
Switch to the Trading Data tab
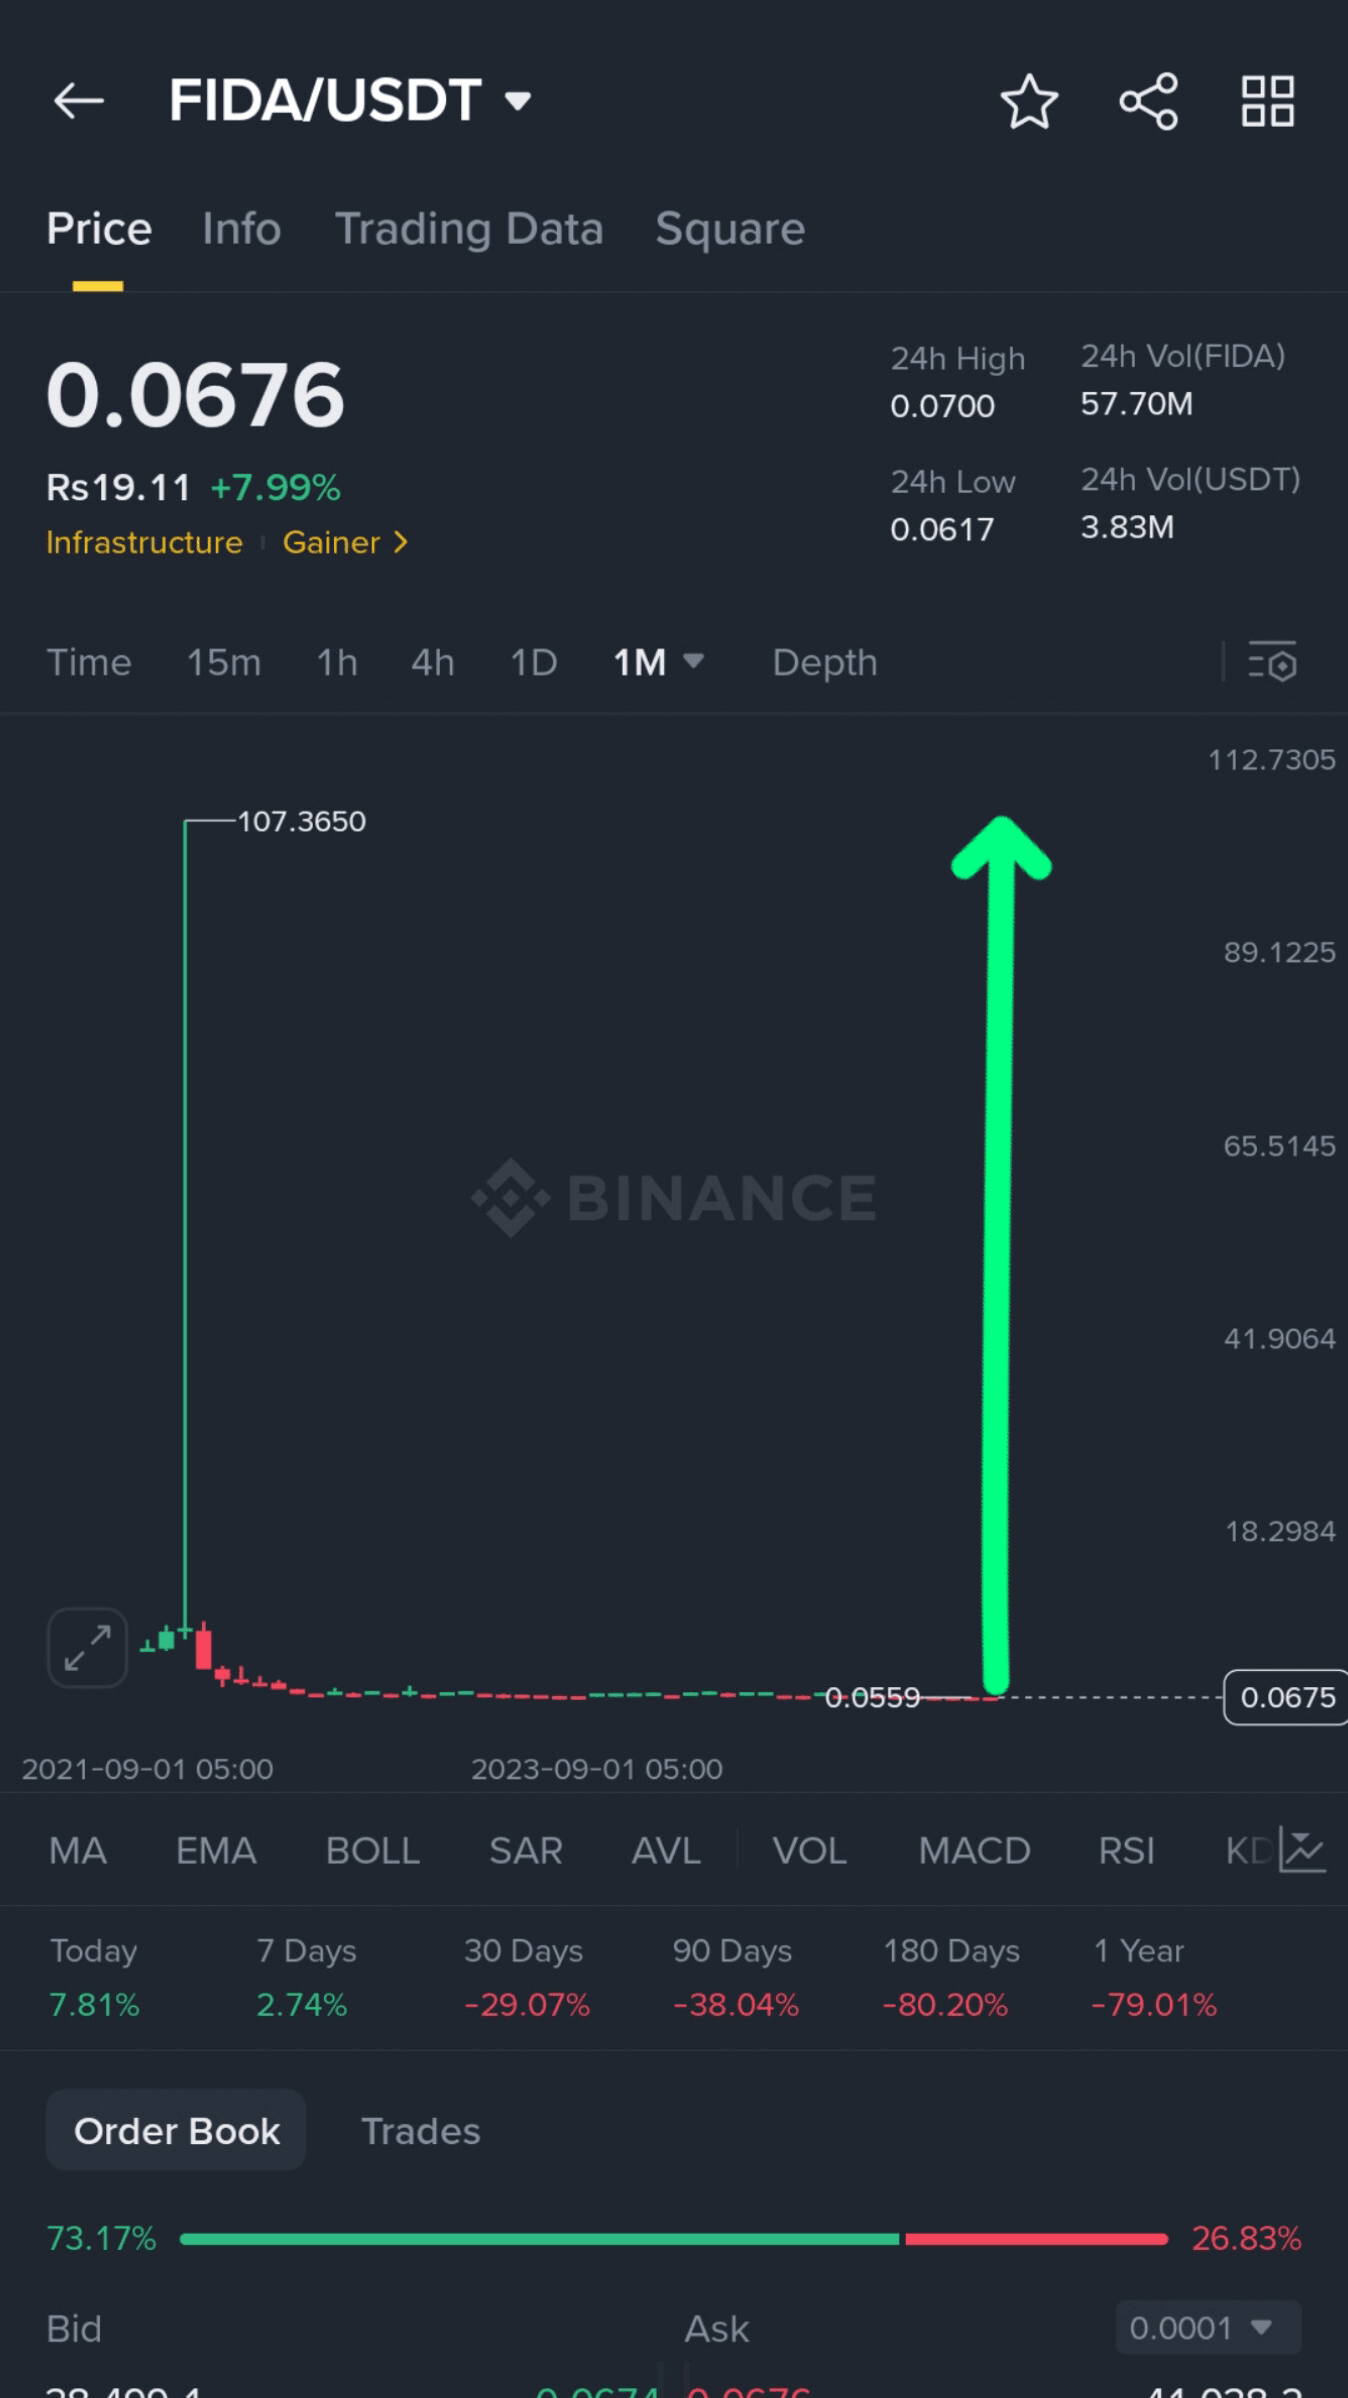(x=469, y=229)
